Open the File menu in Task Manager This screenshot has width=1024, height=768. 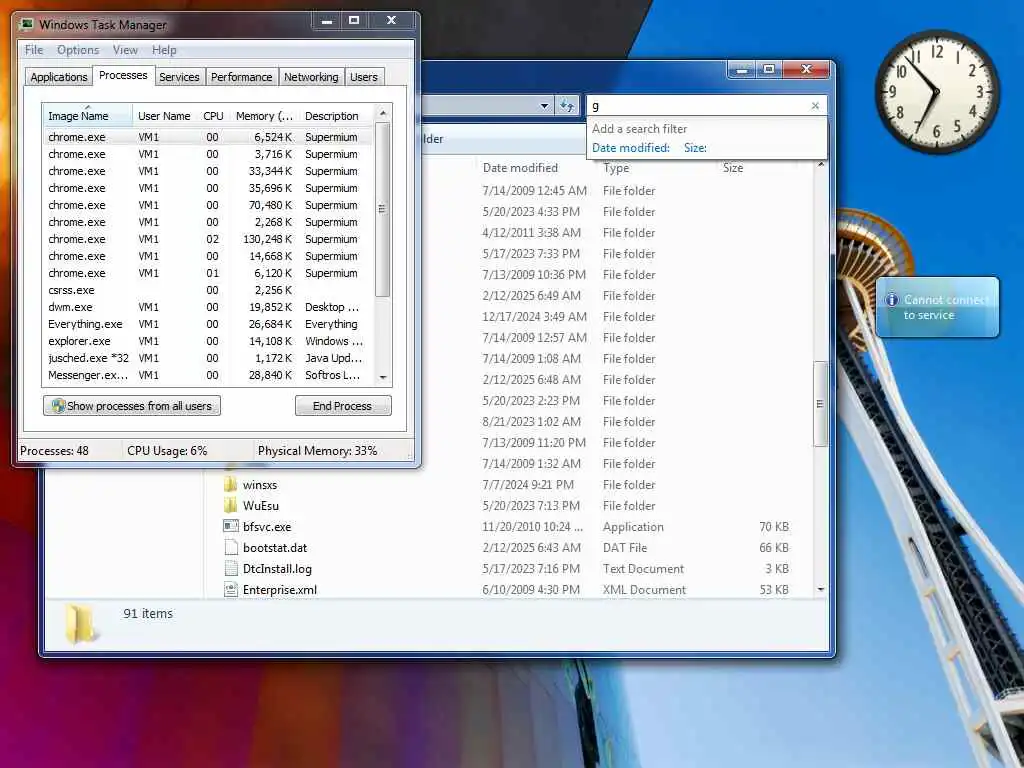point(34,50)
